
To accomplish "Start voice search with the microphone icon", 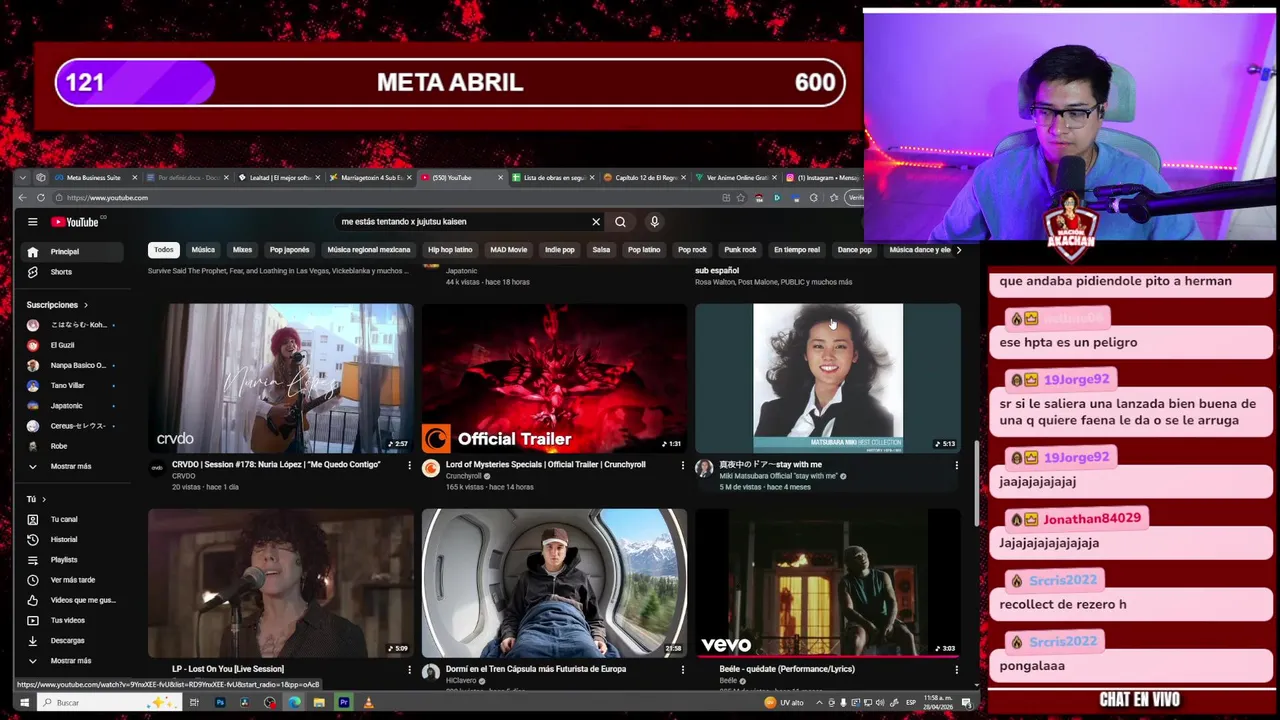I will tap(654, 222).
